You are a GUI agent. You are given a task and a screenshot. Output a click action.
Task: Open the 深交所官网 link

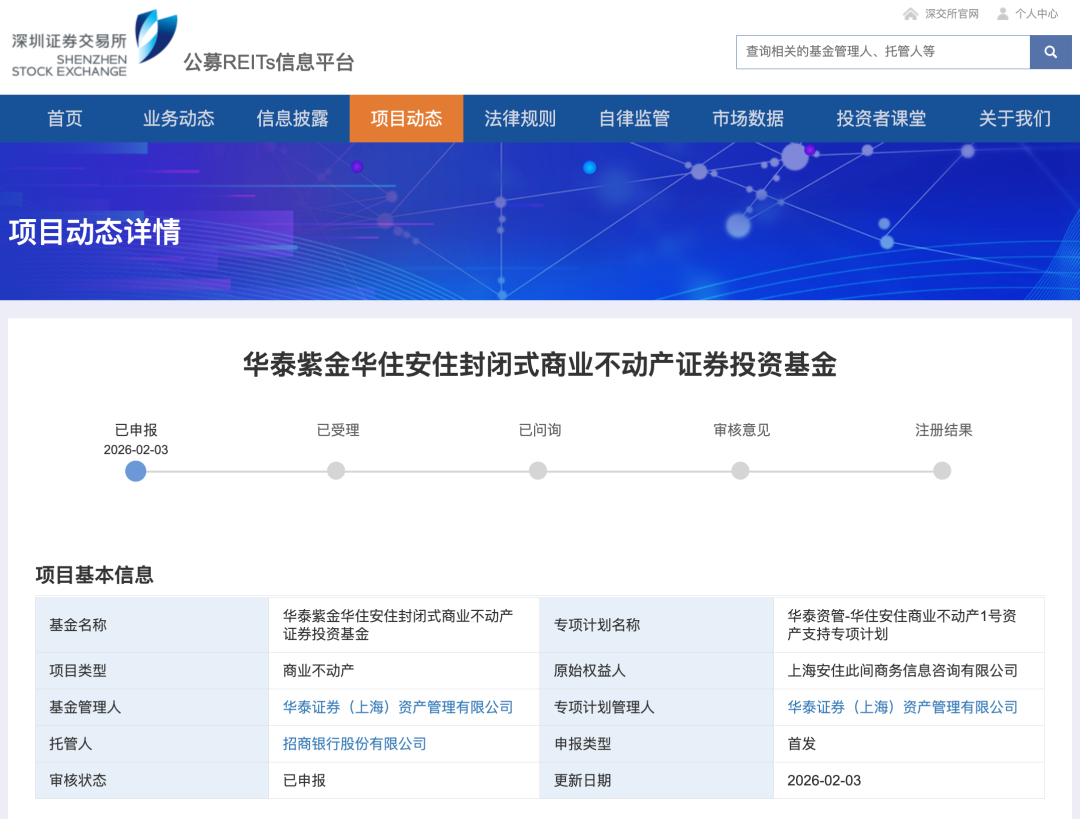pyautogui.click(x=951, y=14)
